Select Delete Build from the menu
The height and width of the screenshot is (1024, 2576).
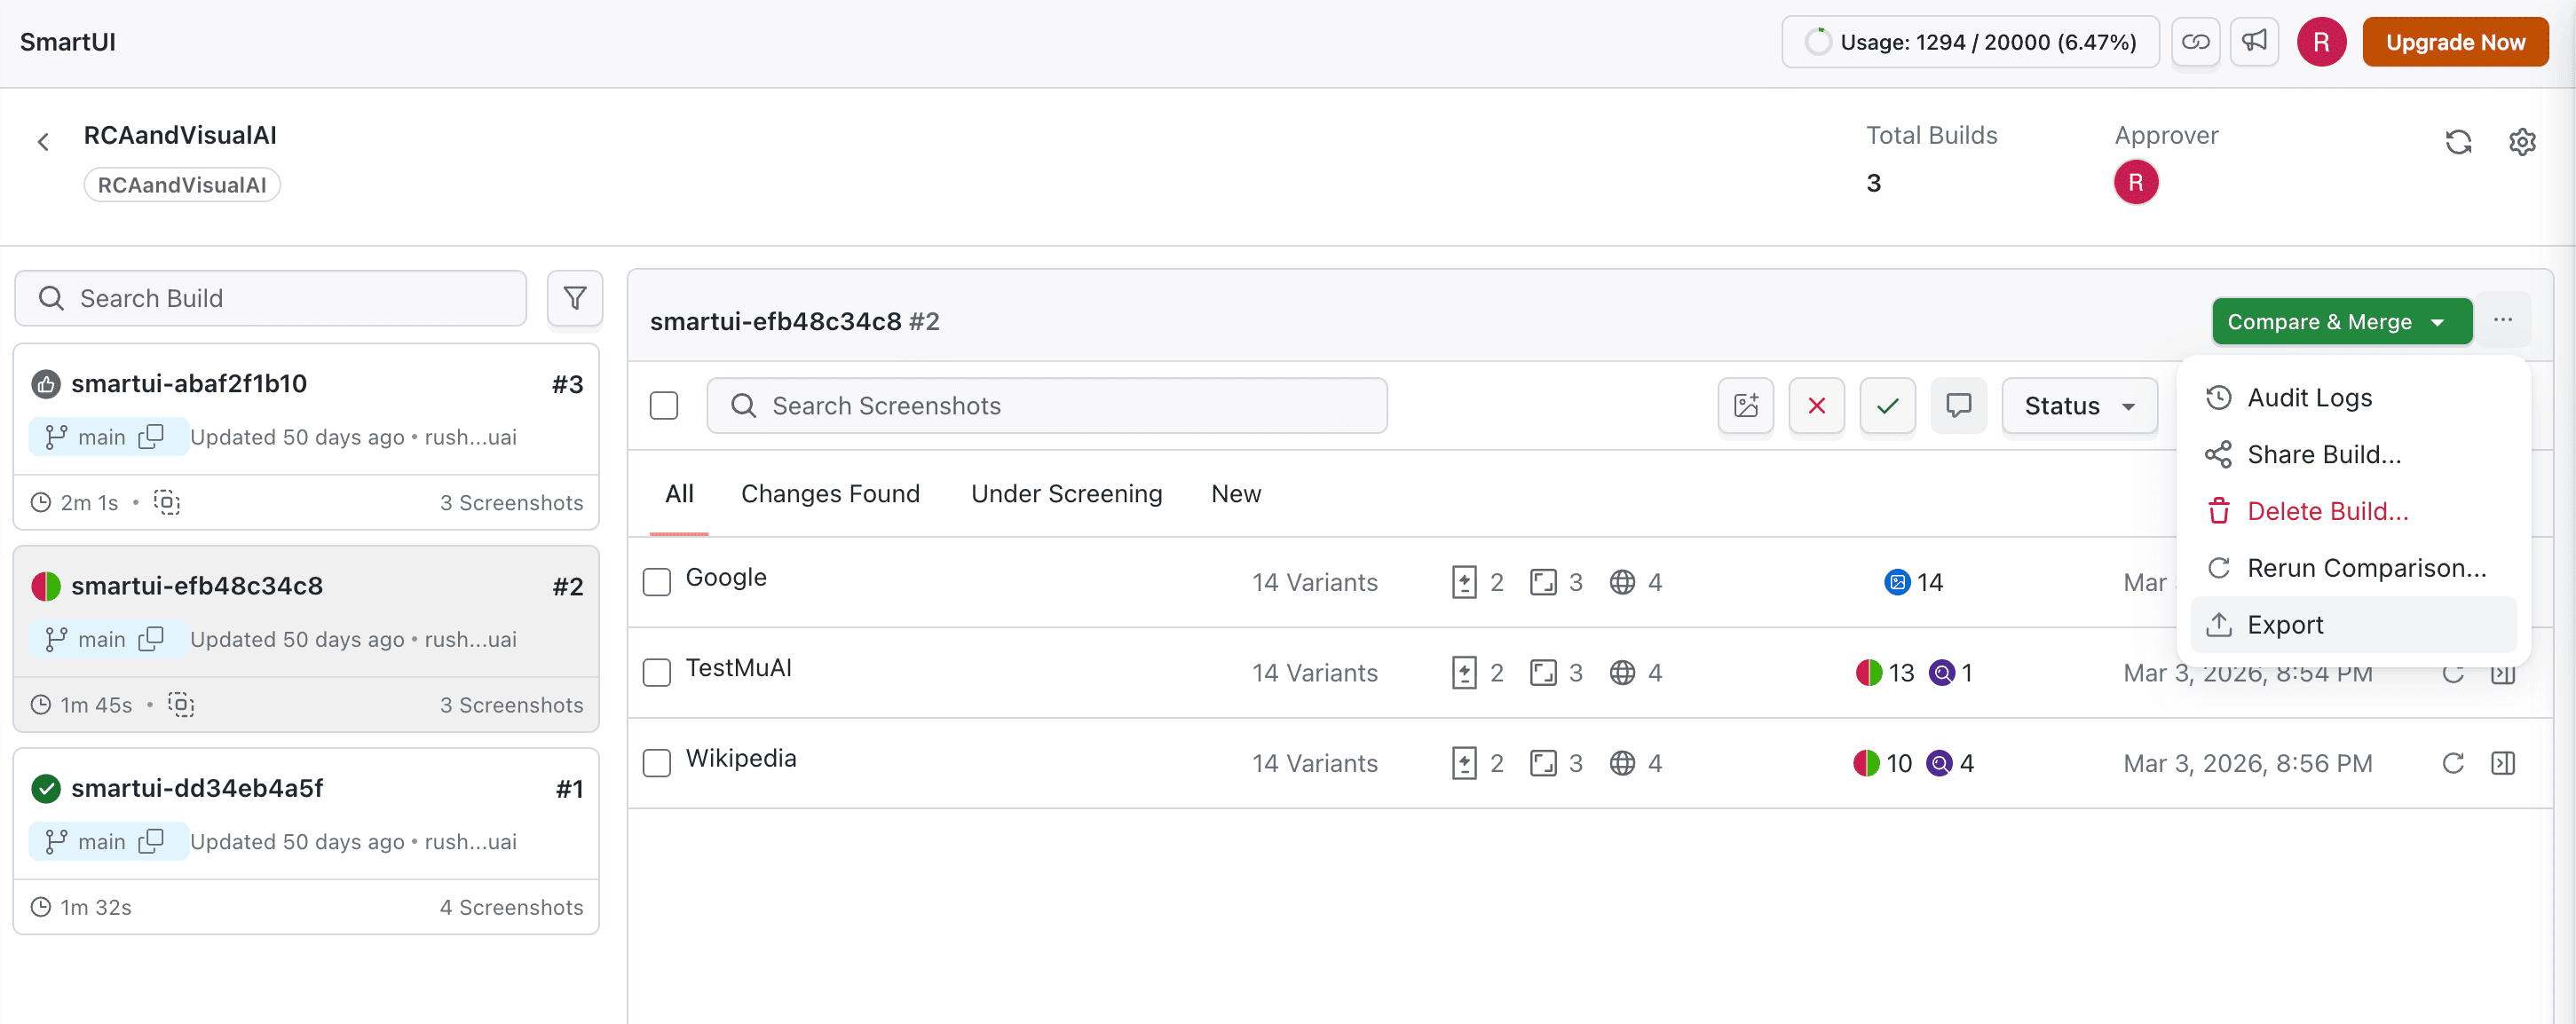(2328, 510)
